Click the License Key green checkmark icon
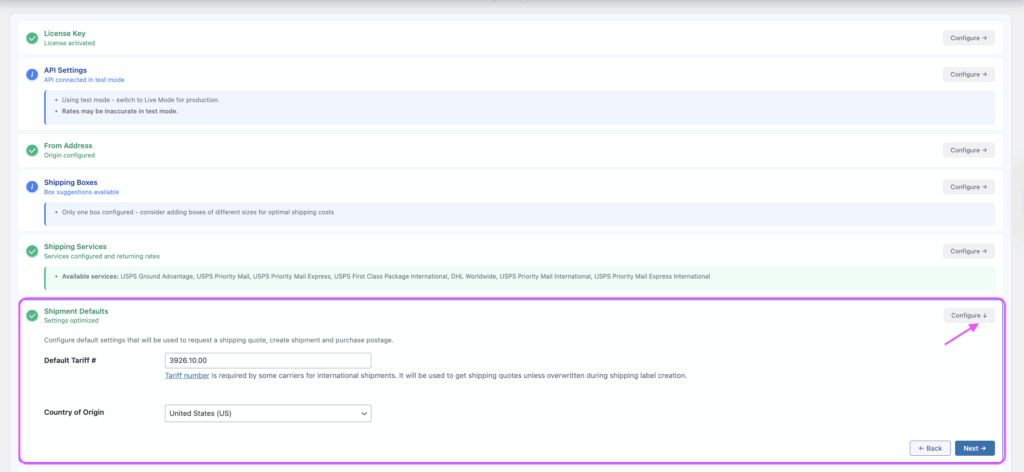This screenshot has width=1024, height=472. pos(32,38)
